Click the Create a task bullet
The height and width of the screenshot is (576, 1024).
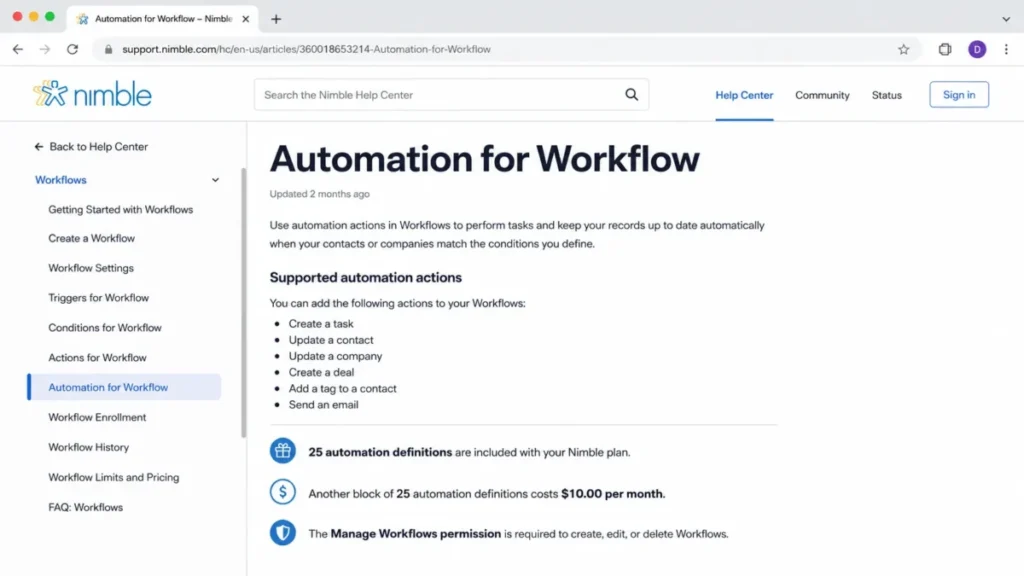click(x=321, y=324)
